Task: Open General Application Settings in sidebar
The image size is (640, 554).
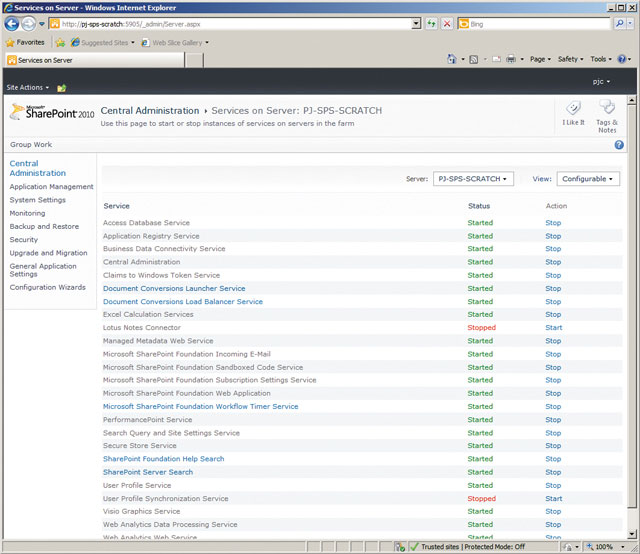Action: (x=43, y=270)
